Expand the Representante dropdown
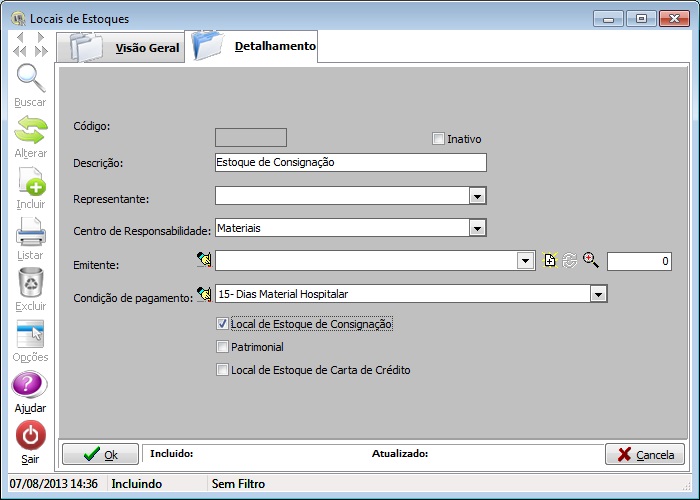The height and width of the screenshot is (500, 700). [477, 195]
